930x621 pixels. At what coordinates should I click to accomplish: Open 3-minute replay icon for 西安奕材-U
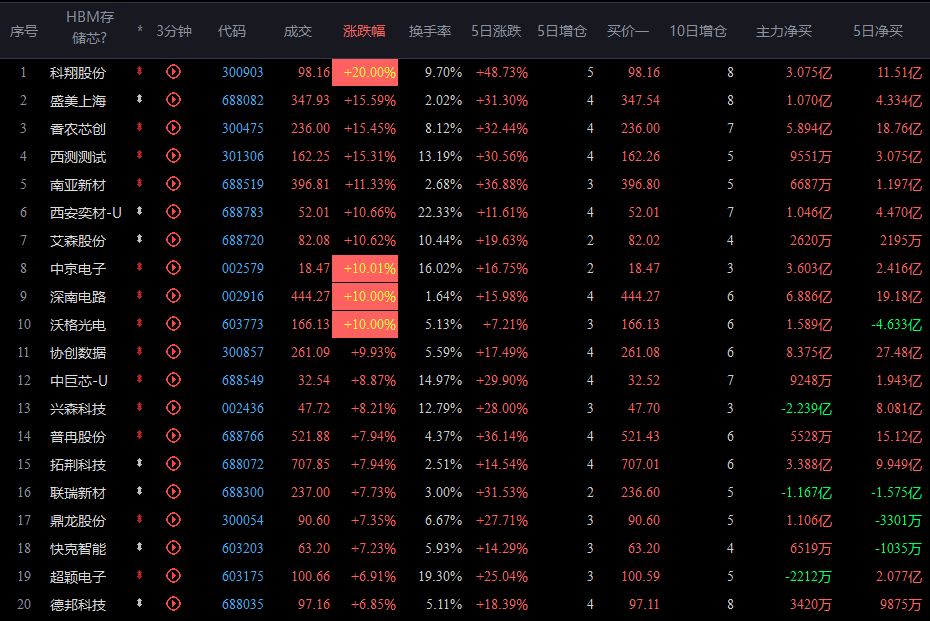(x=173, y=212)
